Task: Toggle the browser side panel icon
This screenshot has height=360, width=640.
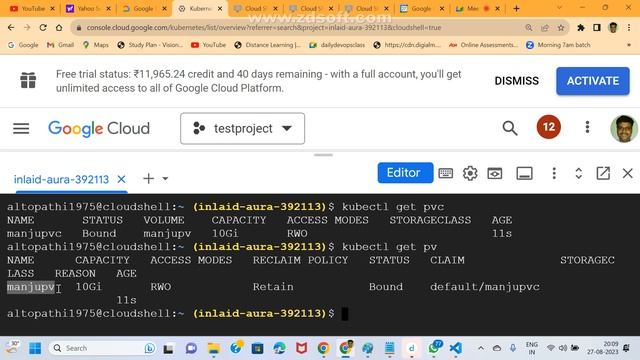Action: [x=597, y=27]
